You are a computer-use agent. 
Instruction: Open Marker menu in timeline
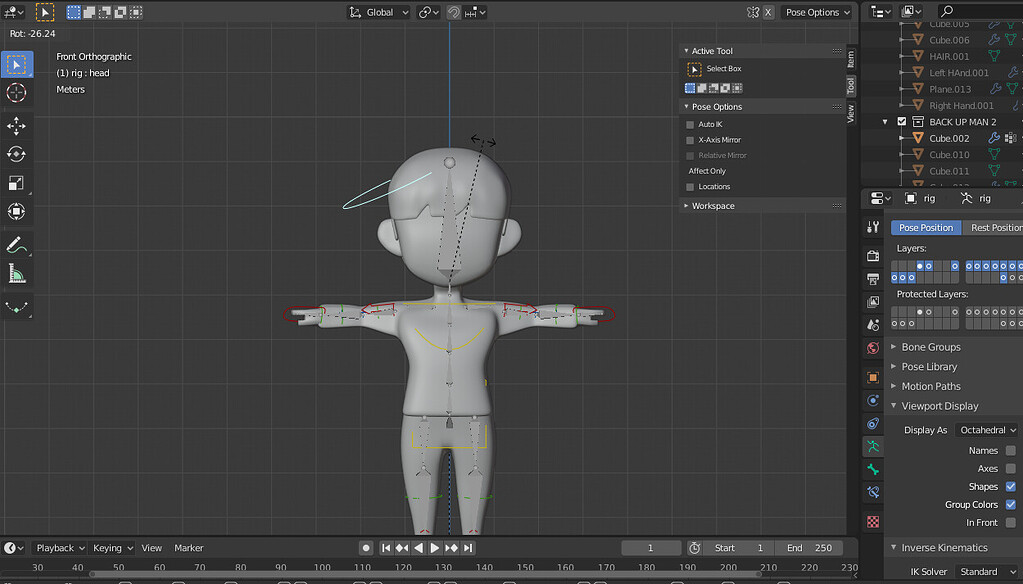point(189,548)
